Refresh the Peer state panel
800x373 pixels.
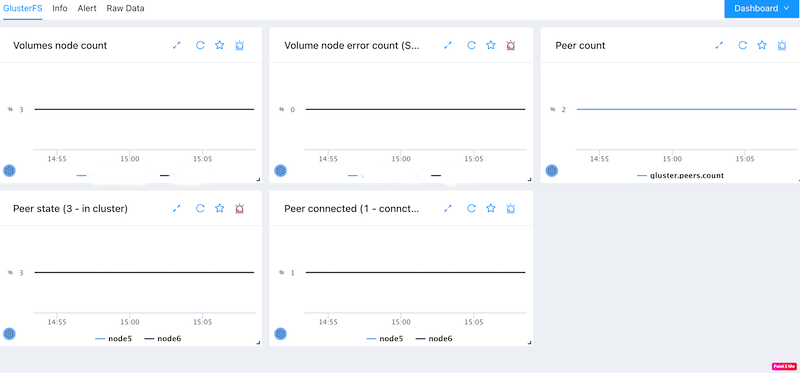(200, 208)
